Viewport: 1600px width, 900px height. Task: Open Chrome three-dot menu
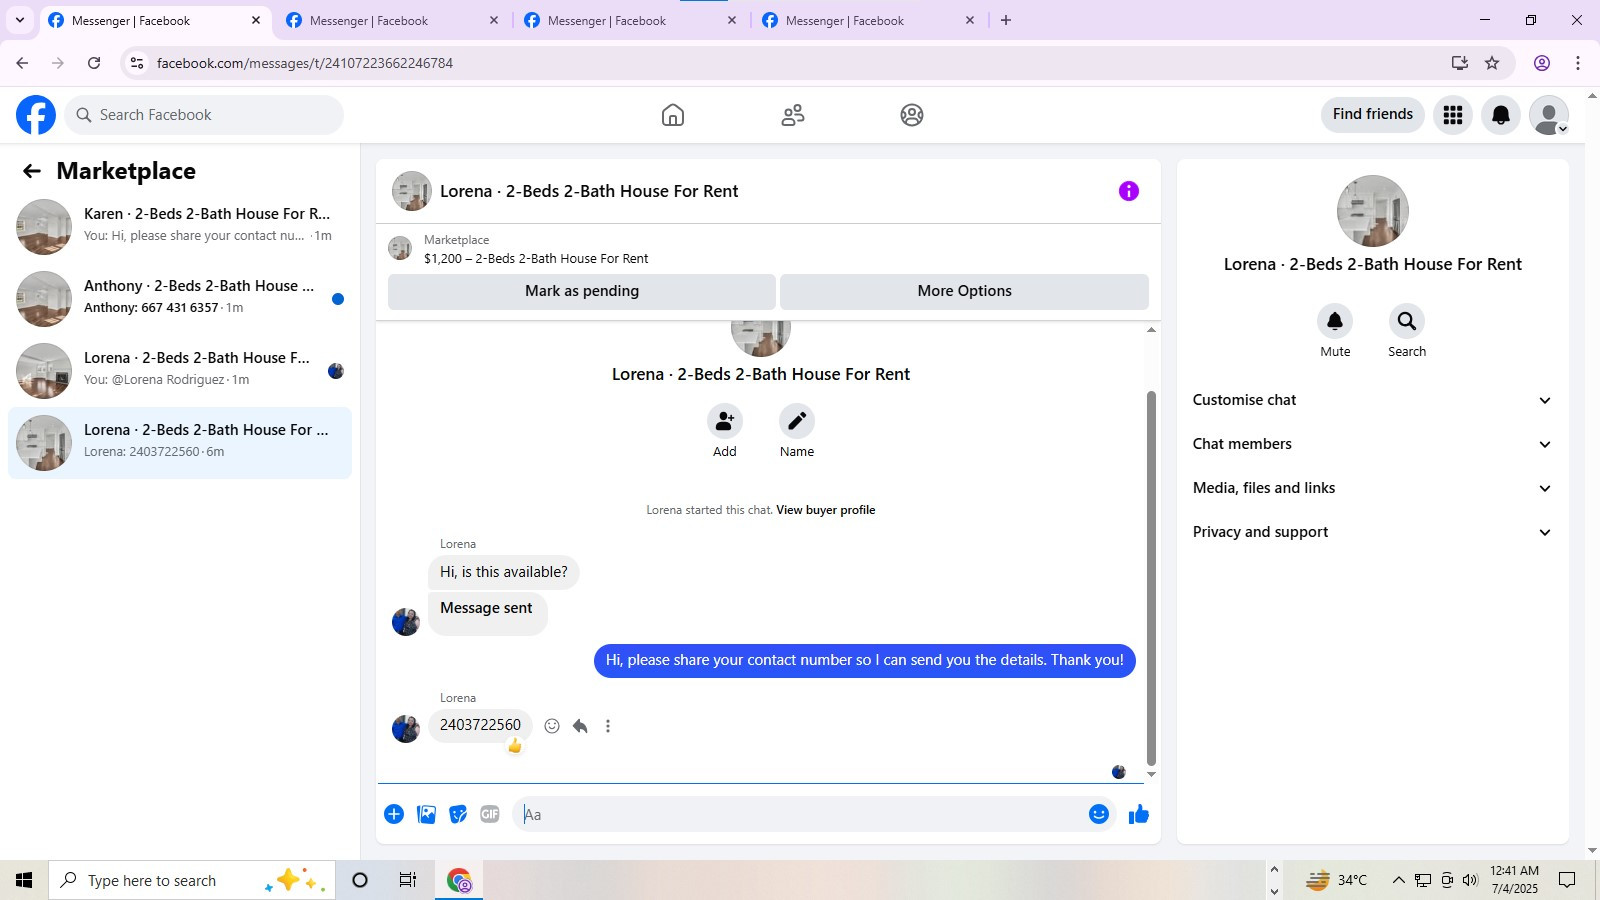(1578, 63)
